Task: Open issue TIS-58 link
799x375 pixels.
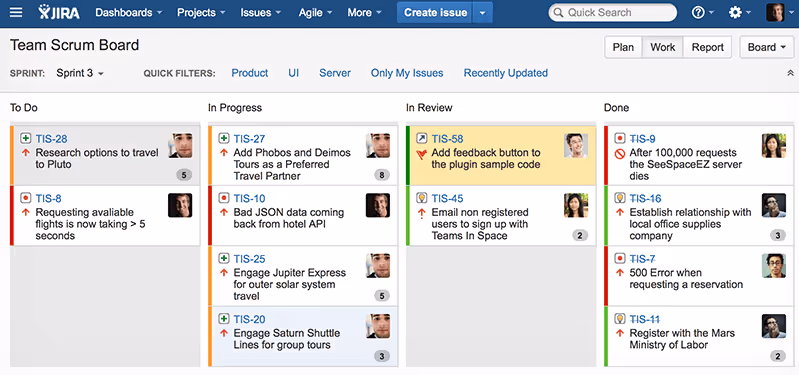Action: [447, 139]
